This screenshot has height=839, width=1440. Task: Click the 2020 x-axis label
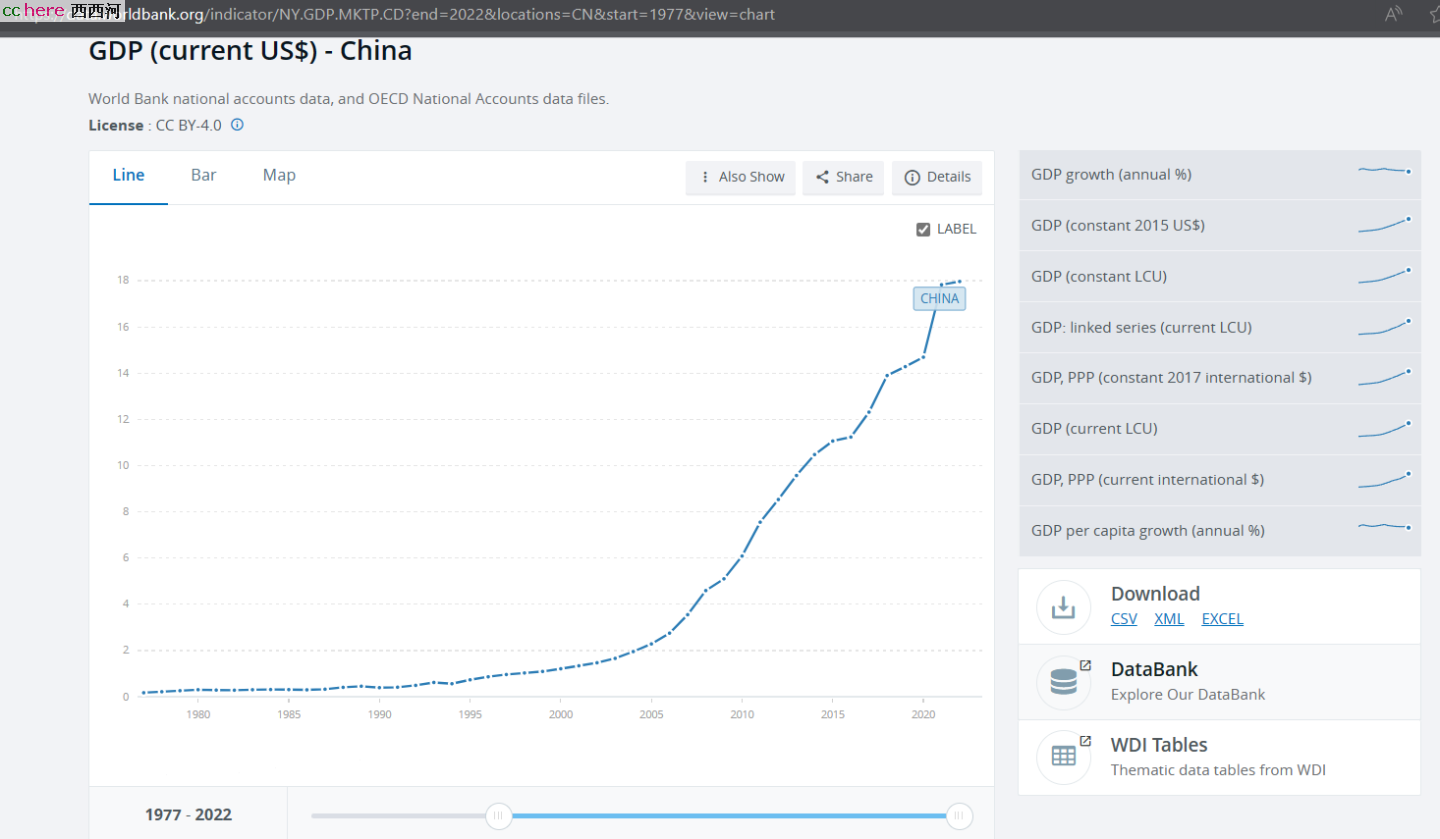[x=923, y=714]
